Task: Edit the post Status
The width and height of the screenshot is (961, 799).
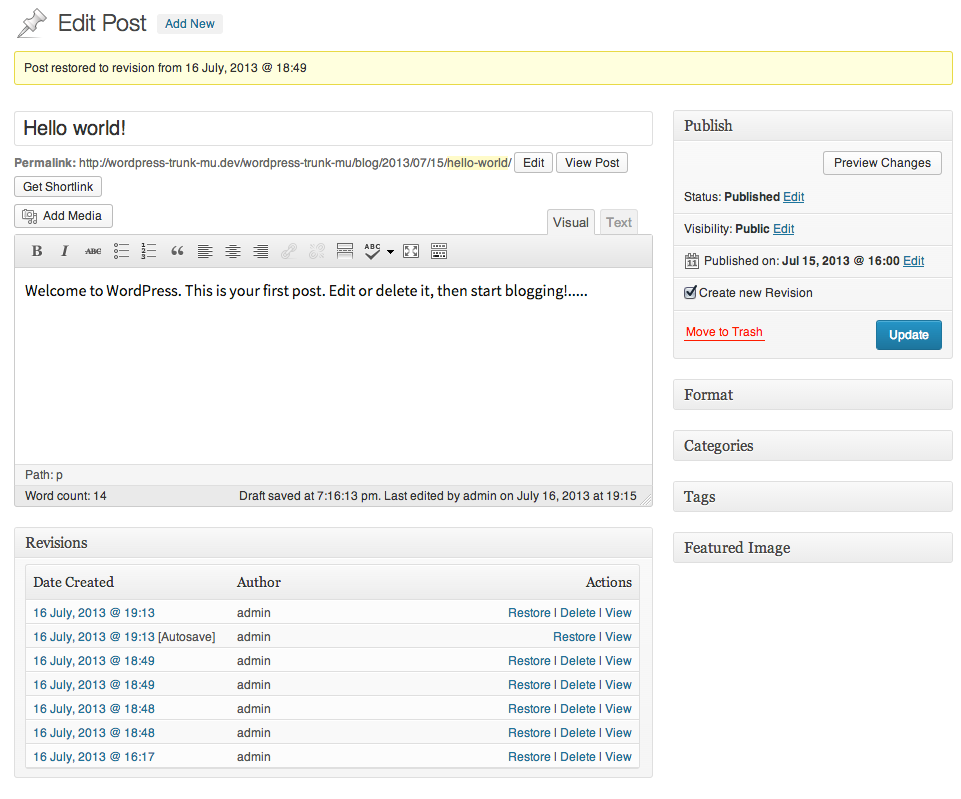Action: pyautogui.click(x=793, y=197)
